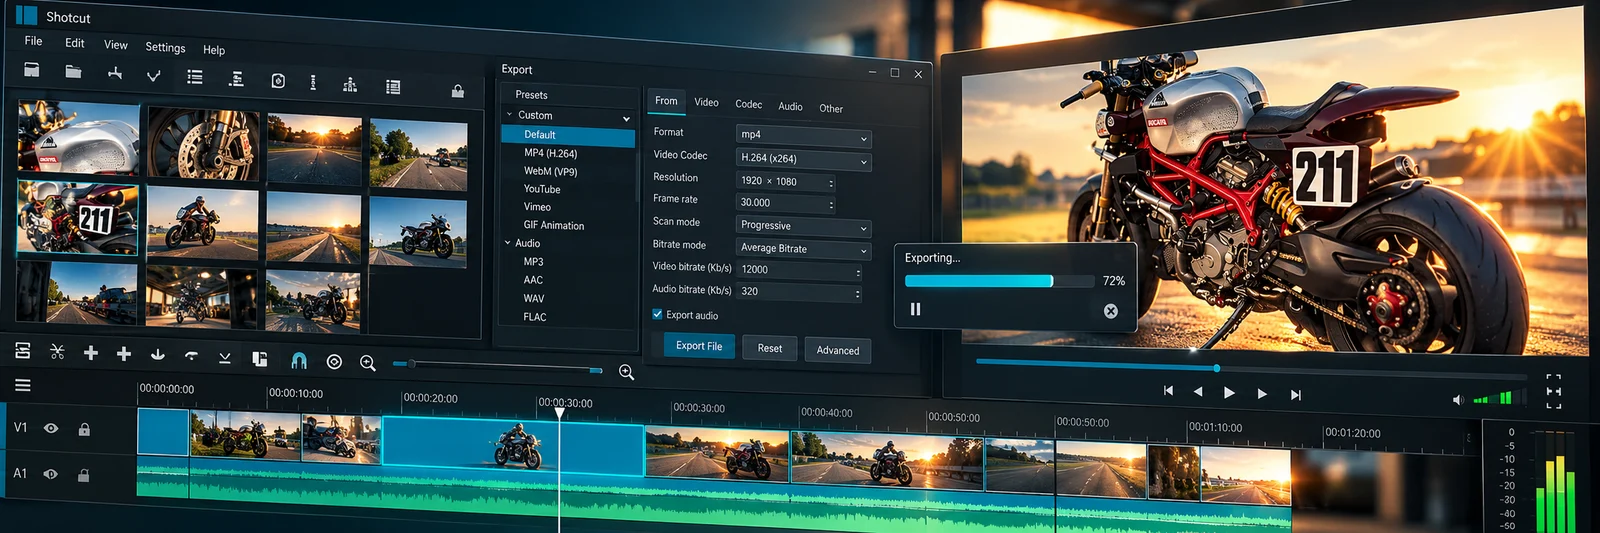Click the Frame rate stepper arrows
Screen dimensions: 1600x533
point(831,204)
